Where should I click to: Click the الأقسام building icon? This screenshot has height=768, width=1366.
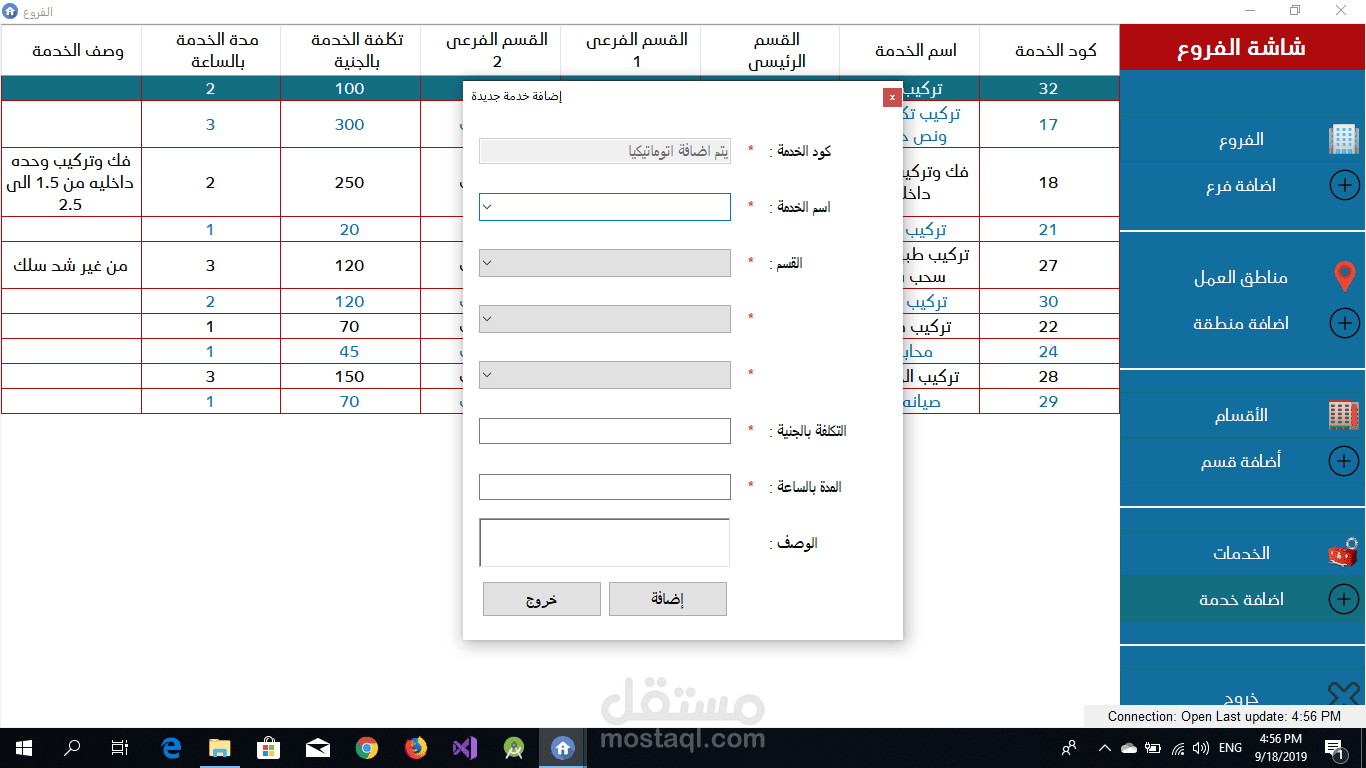click(1343, 415)
